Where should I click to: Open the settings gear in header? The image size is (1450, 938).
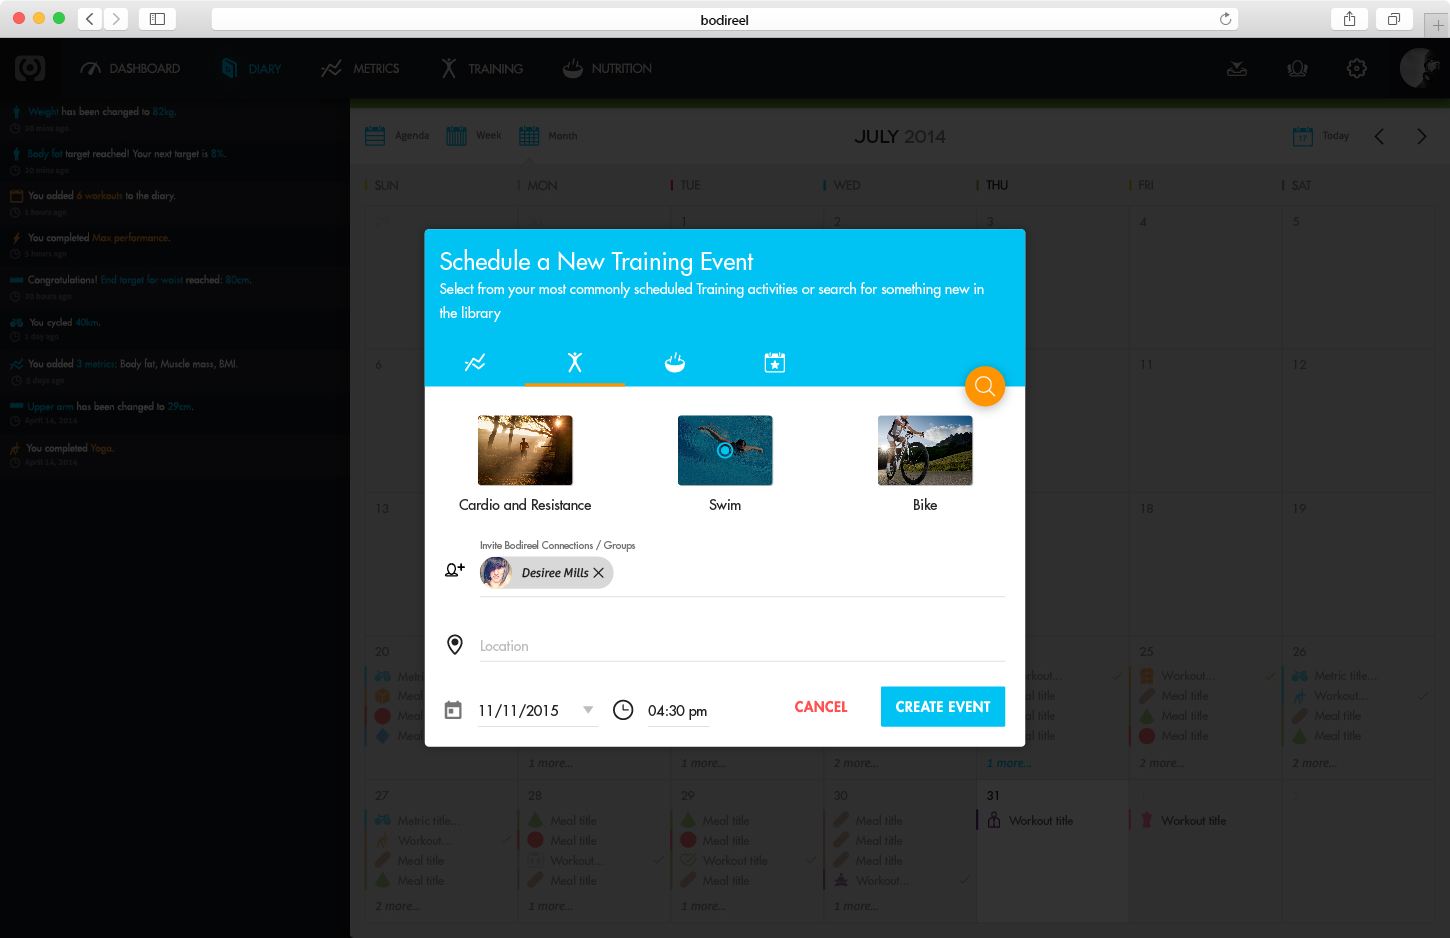[1357, 68]
